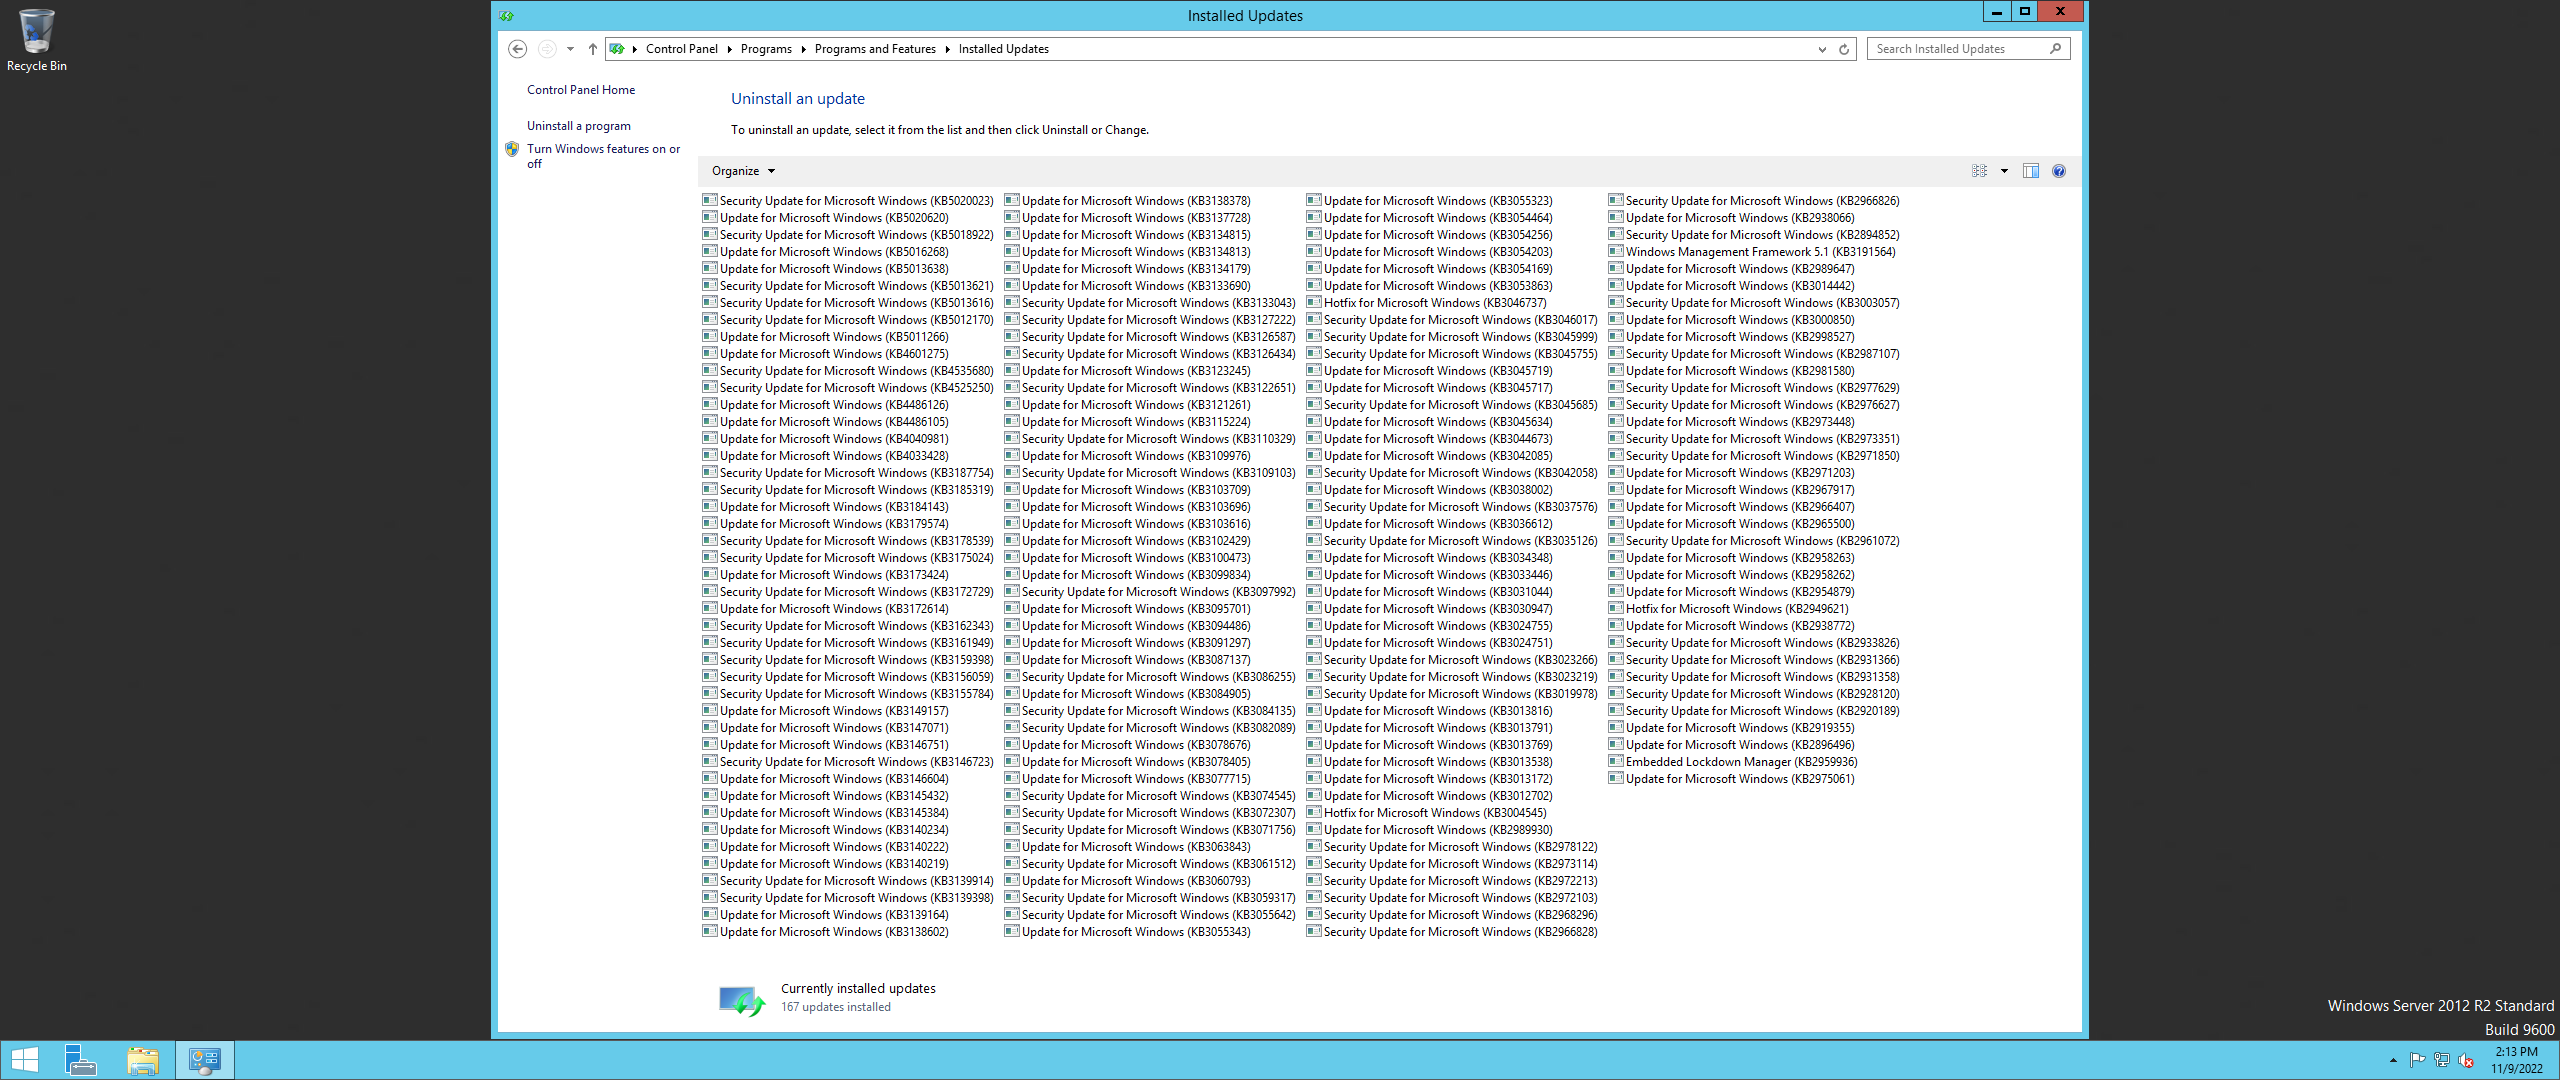Click the icon of KB5020023 security update
This screenshot has width=2560, height=1080.
[x=710, y=200]
